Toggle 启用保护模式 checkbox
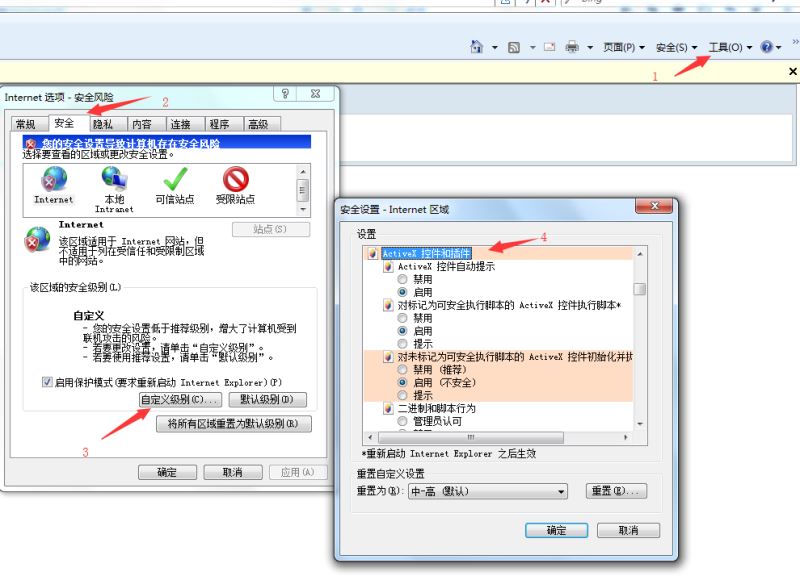800x576 pixels. pyautogui.click(x=47, y=382)
